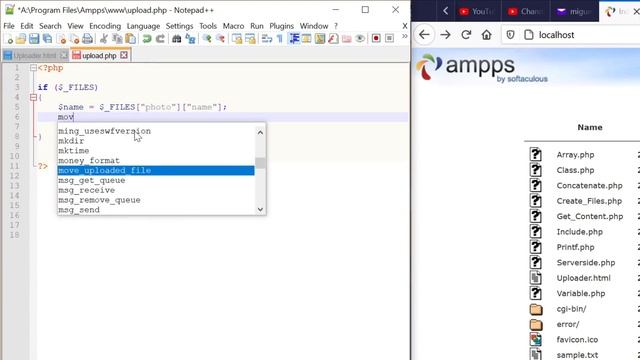
Task: Click the shield tracking protection icon
Action: (510, 35)
